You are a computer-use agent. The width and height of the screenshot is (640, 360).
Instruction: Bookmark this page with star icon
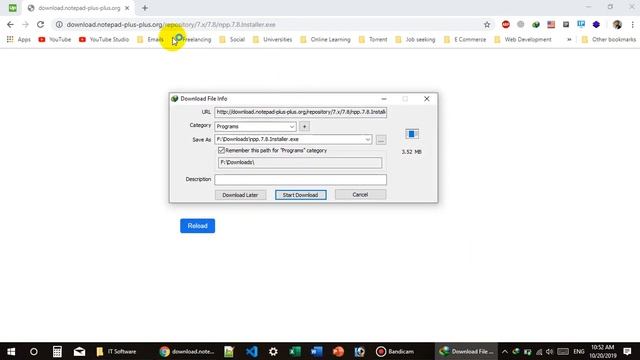click(x=487, y=24)
